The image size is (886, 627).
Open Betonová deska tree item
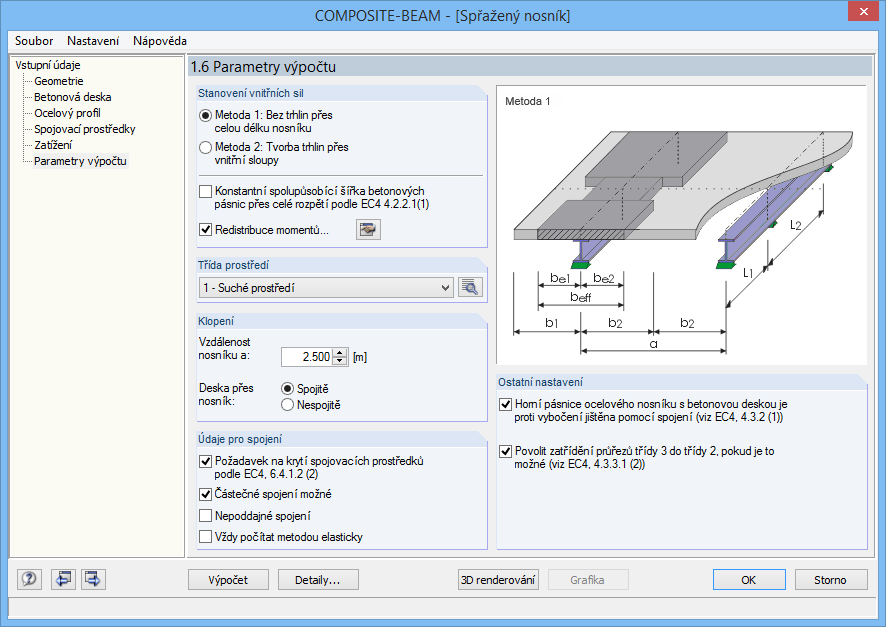pyautogui.click(x=72, y=97)
